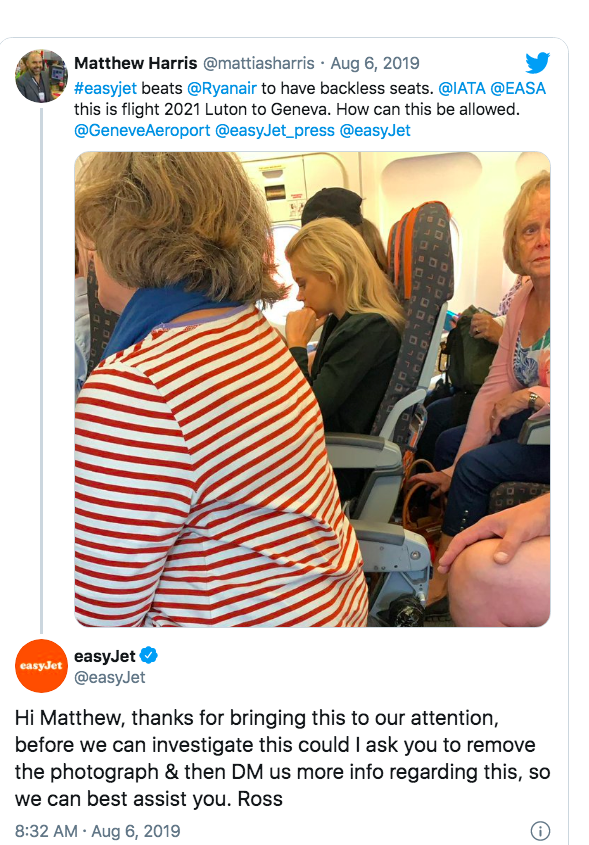Image resolution: width=589 pixels, height=845 pixels.
Task: Open Matthew Harris profile avatar
Action: click(41, 76)
